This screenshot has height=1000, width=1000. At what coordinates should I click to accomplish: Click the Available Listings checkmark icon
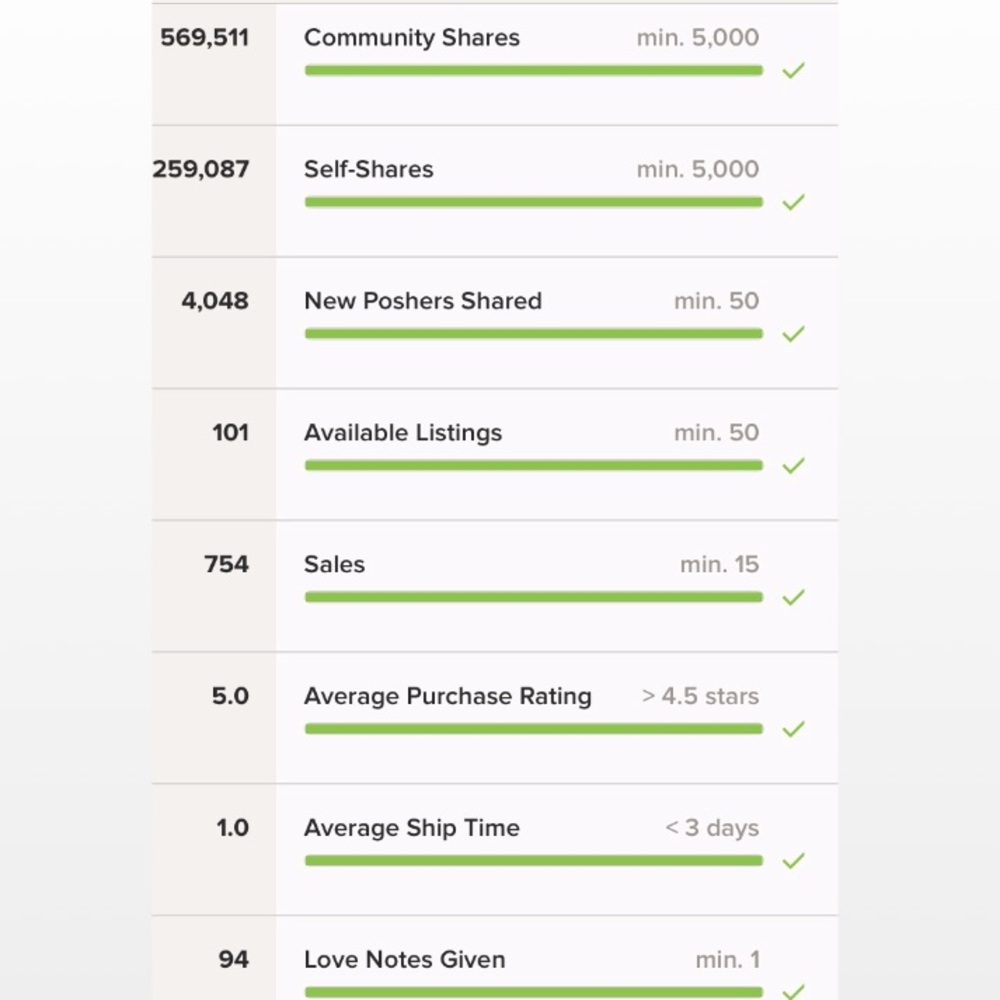click(793, 466)
